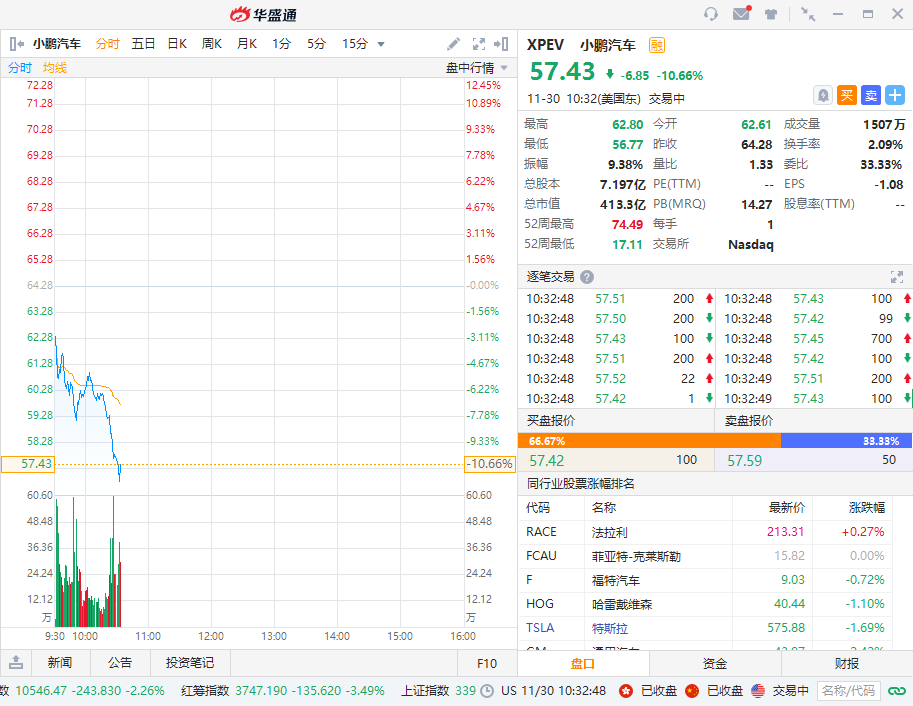Select the 资金 bottom tab

714,663
